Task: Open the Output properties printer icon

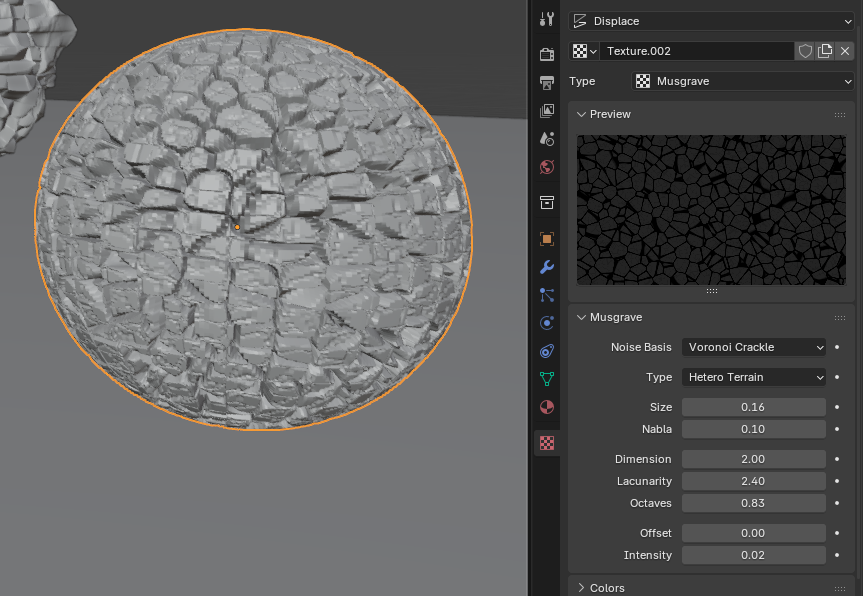Action: coord(546,82)
